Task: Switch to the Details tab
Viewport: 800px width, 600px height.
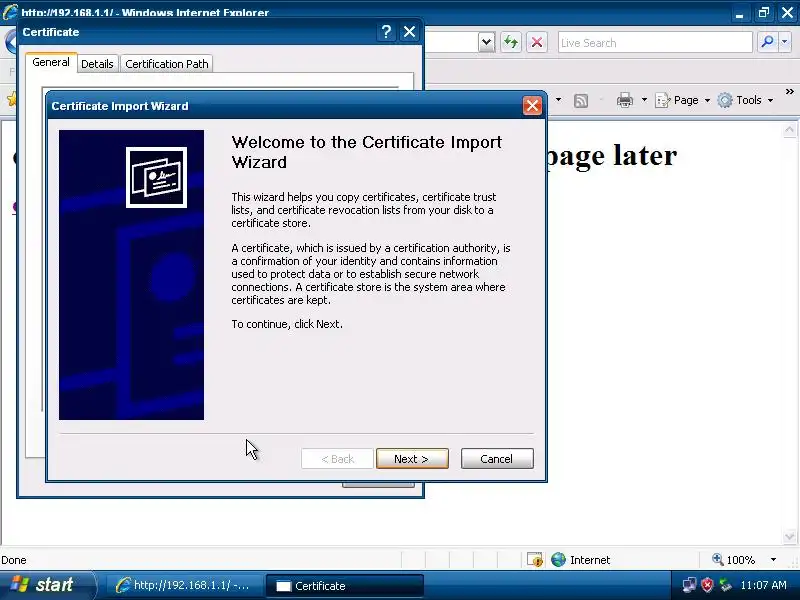Action: [97, 64]
